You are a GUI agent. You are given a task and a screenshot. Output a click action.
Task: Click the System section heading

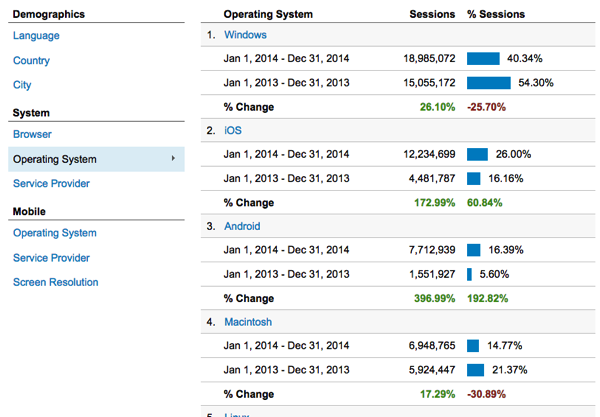pos(31,113)
